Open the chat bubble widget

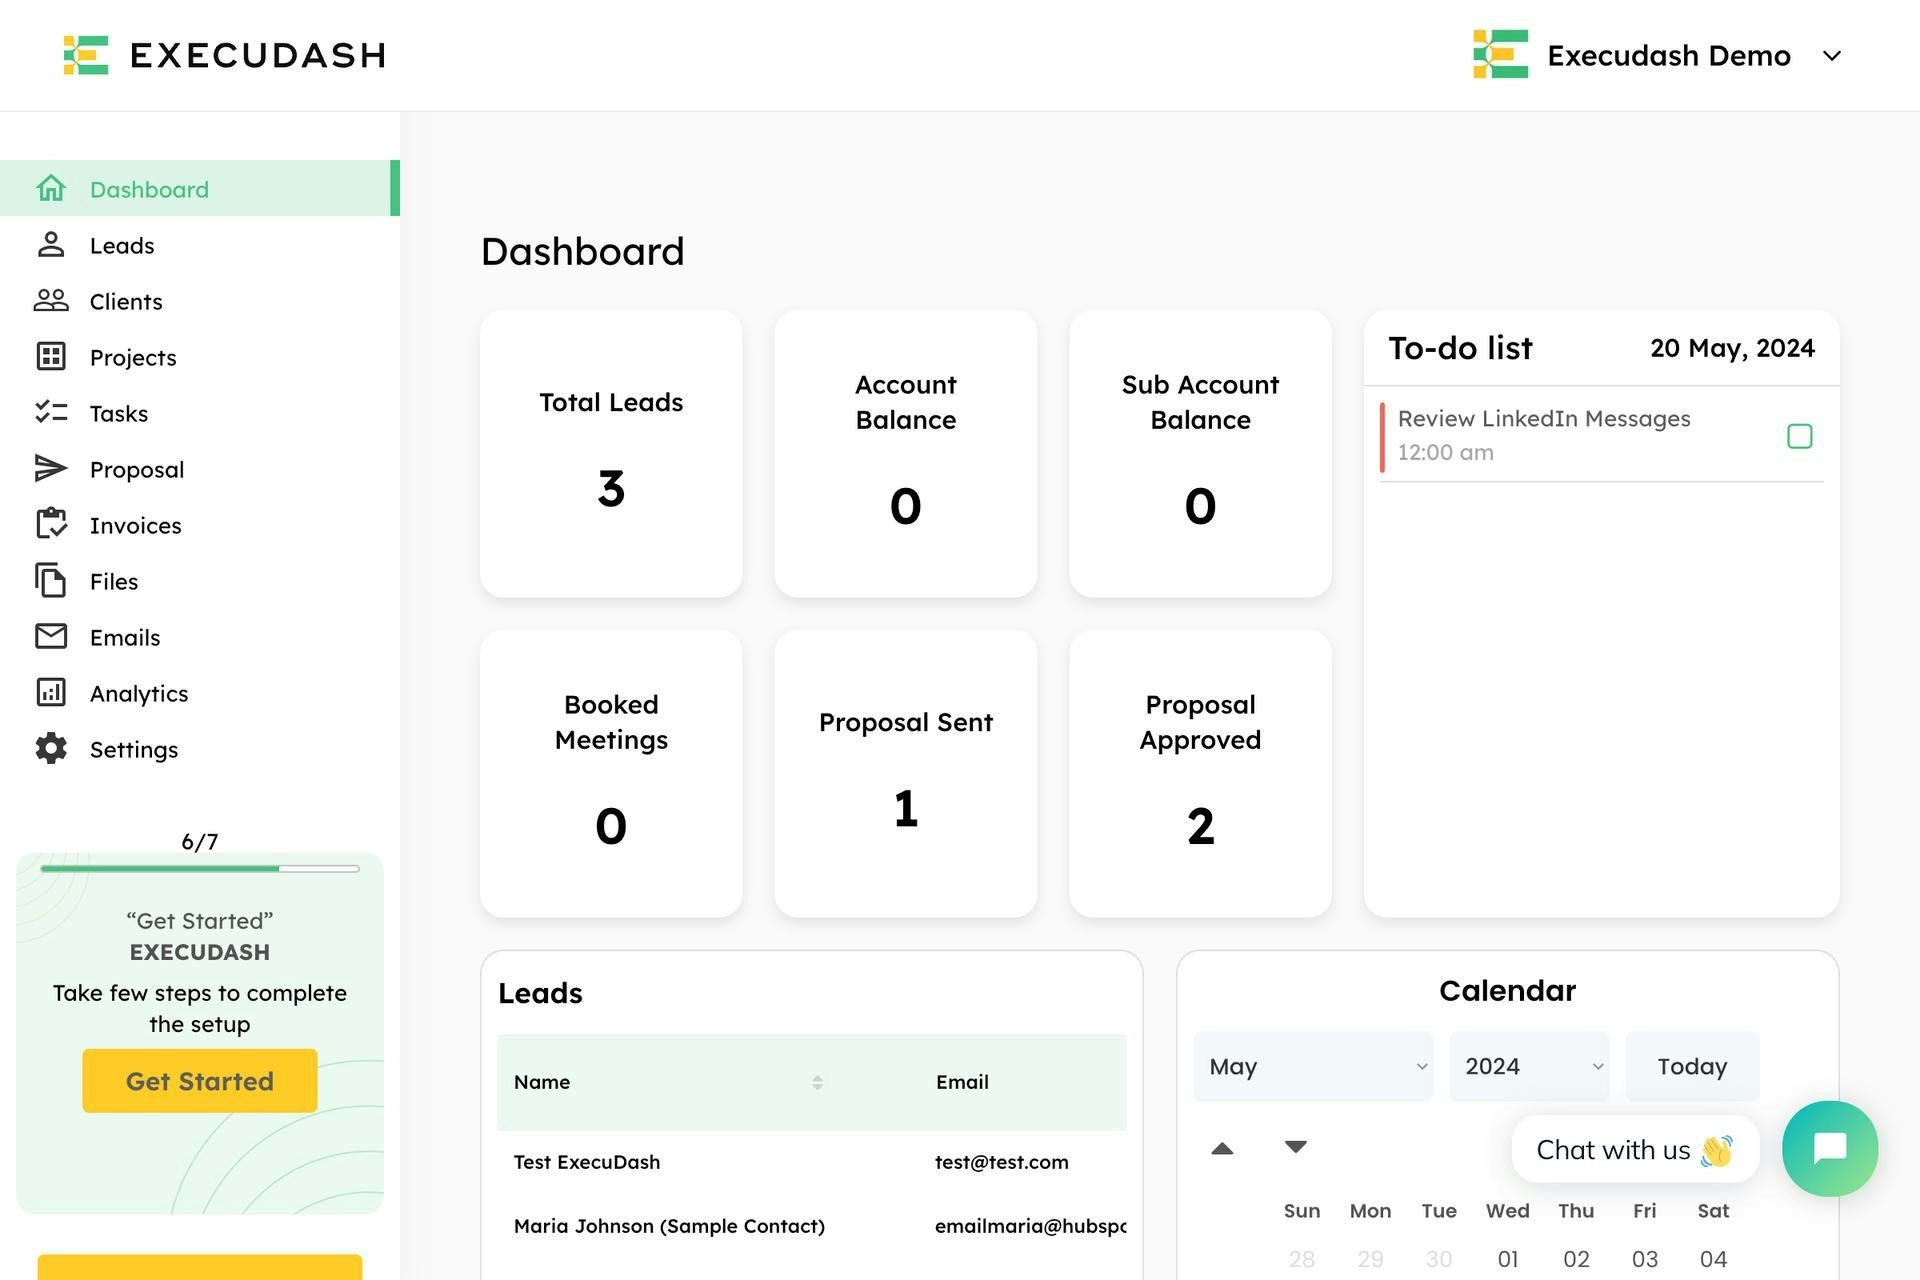tap(1829, 1148)
